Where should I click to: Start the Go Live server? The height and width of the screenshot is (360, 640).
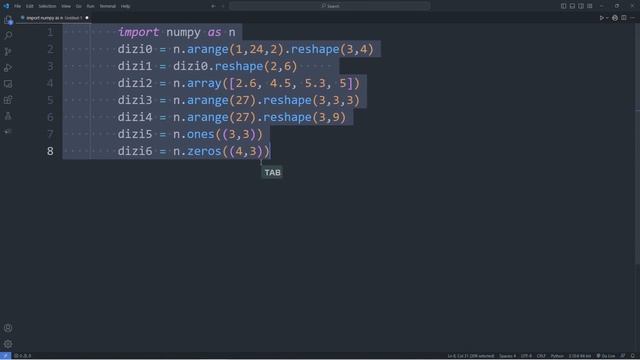click(x=606, y=356)
